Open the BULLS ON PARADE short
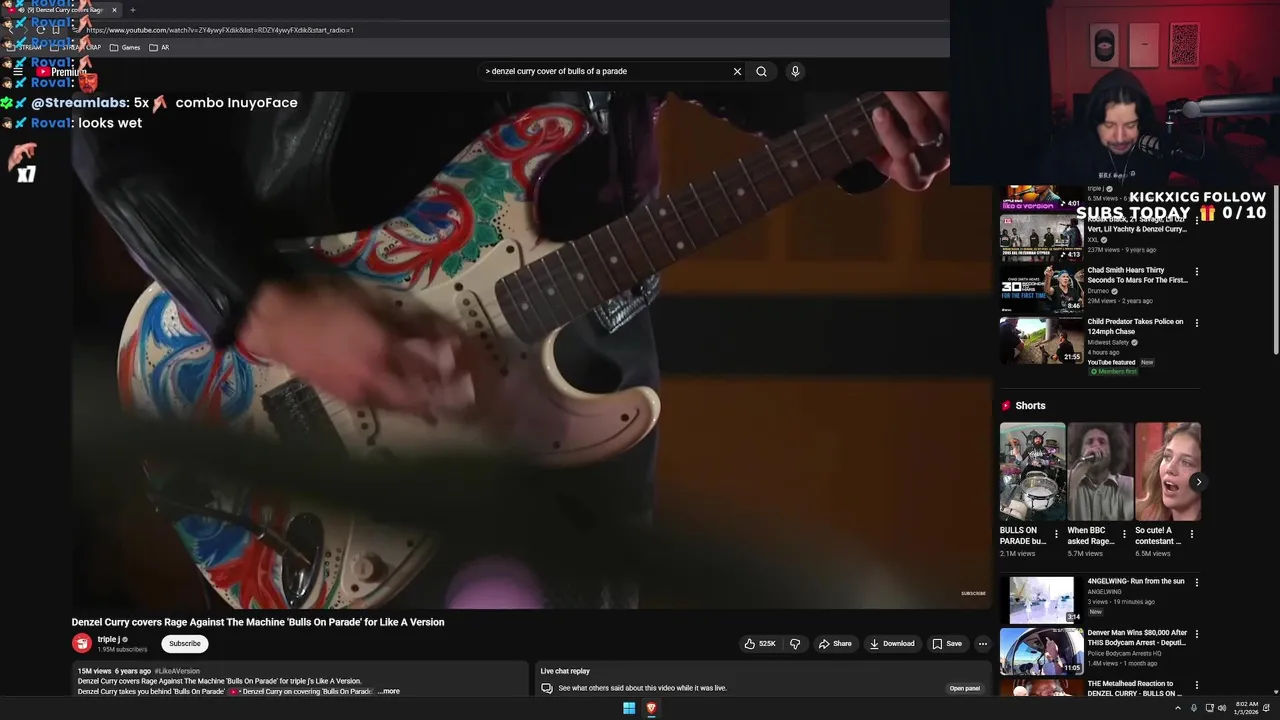The width and height of the screenshot is (1280, 720). pyautogui.click(x=1032, y=471)
